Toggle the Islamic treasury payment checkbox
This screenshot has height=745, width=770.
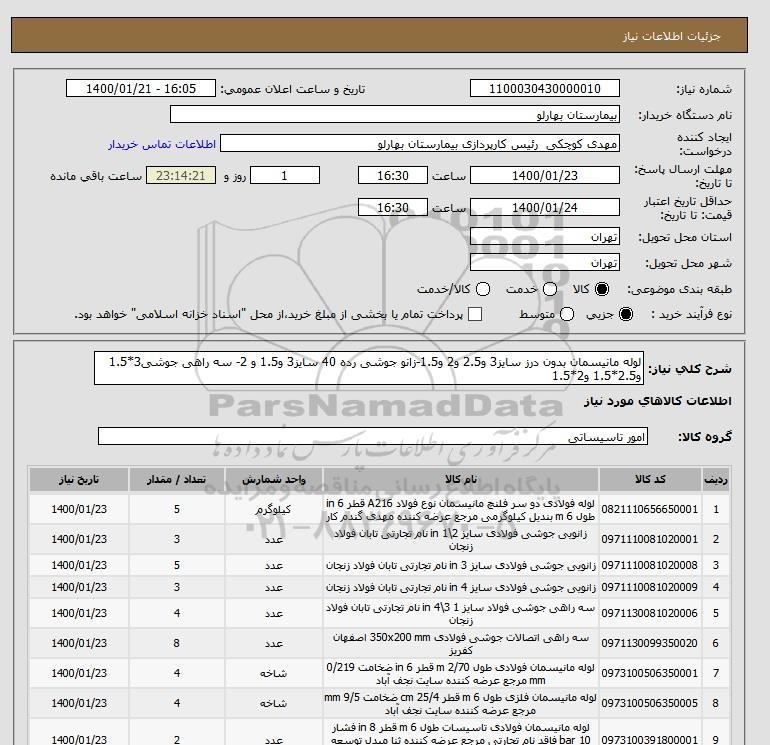coord(475,314)
